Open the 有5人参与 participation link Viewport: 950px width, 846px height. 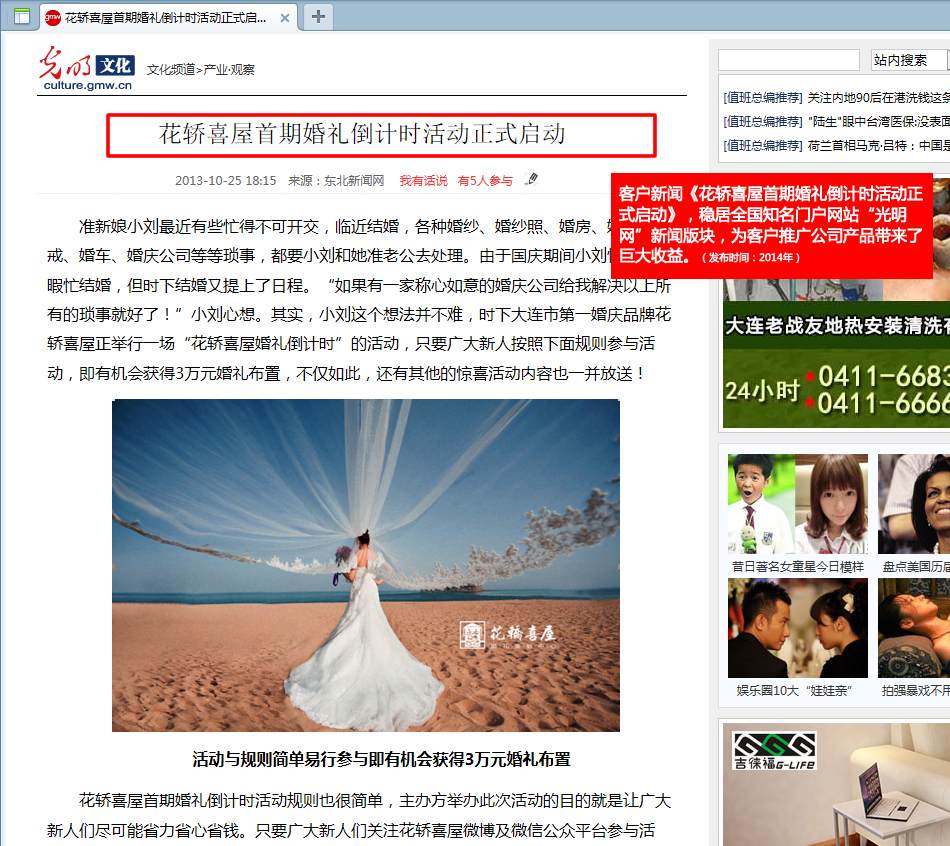click(x=485, y=181)
